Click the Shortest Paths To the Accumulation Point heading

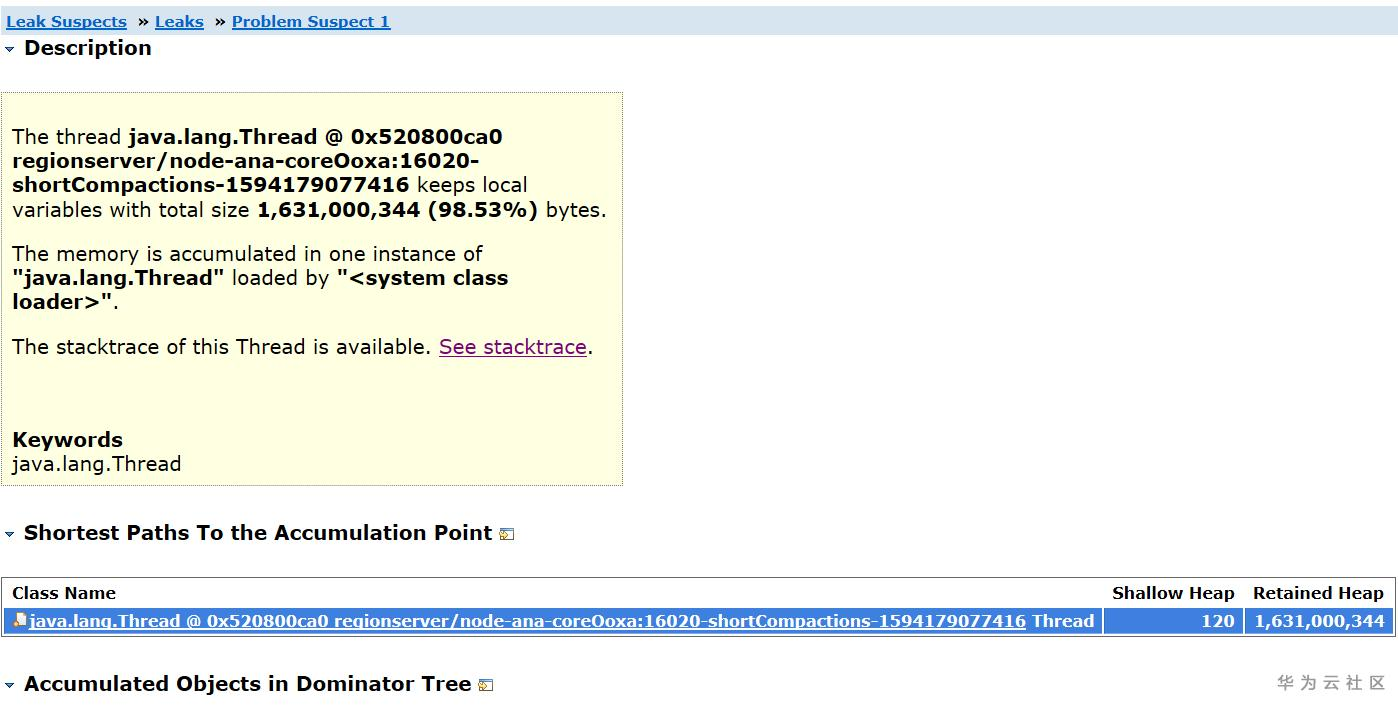[258, 533]
